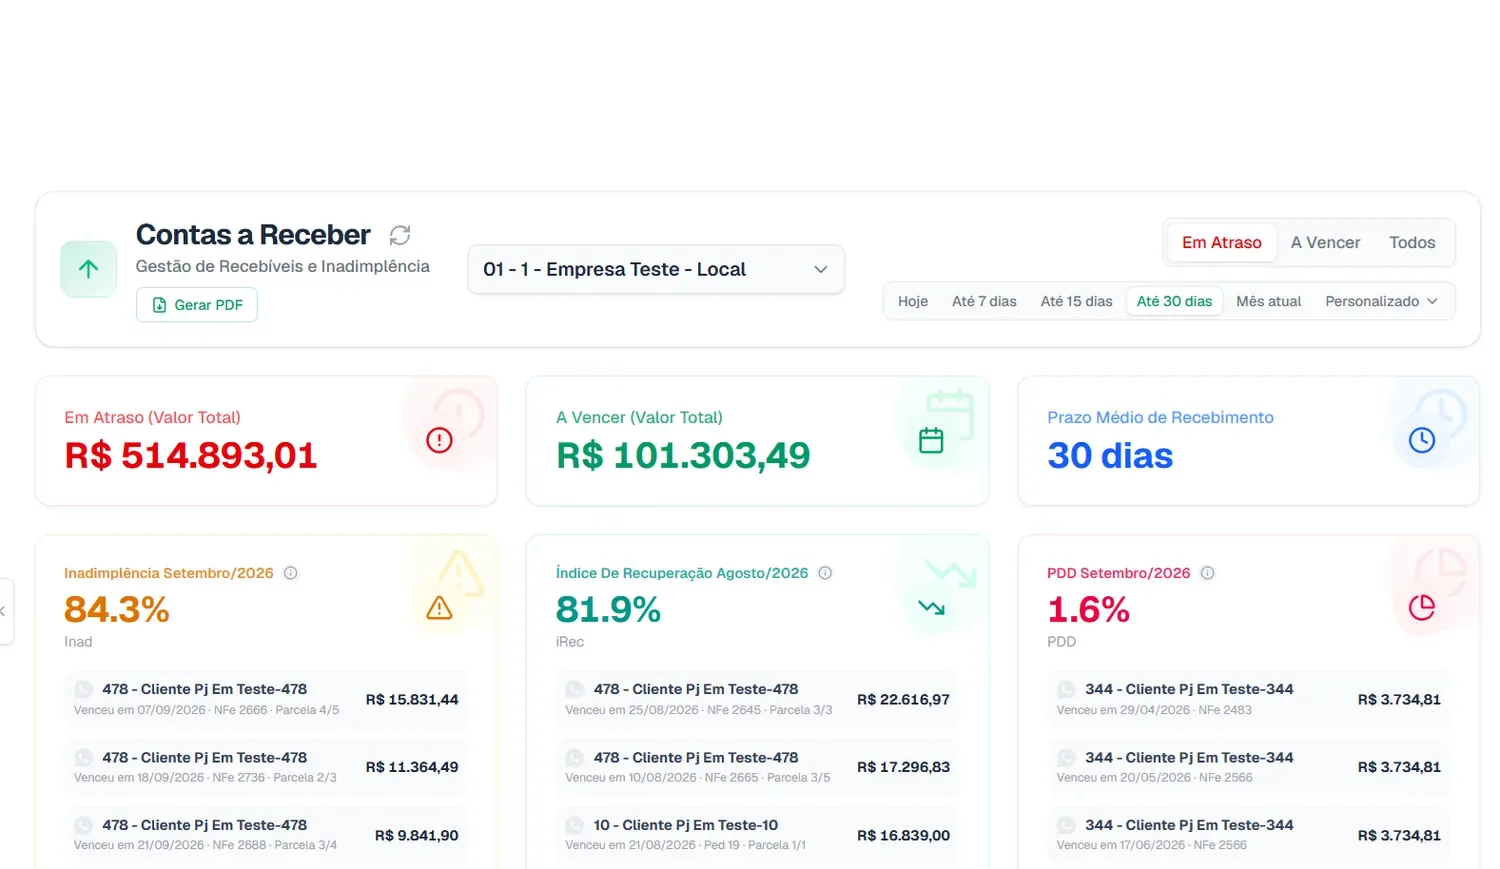Open info tooltip next to Inadimplência Setembro/2026
The image size is (1500, 869).
[291, 573]
